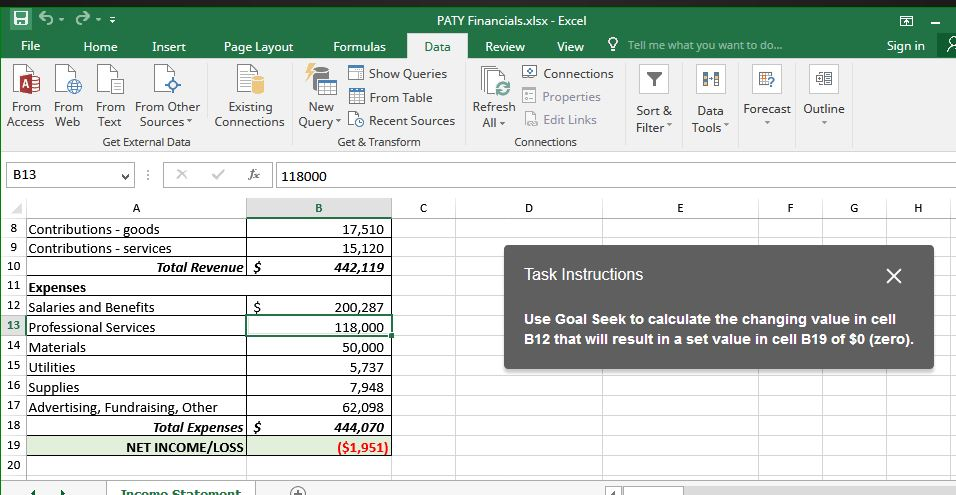Select cell B12 with 200,287
The image size is (956, 495).
319,307
